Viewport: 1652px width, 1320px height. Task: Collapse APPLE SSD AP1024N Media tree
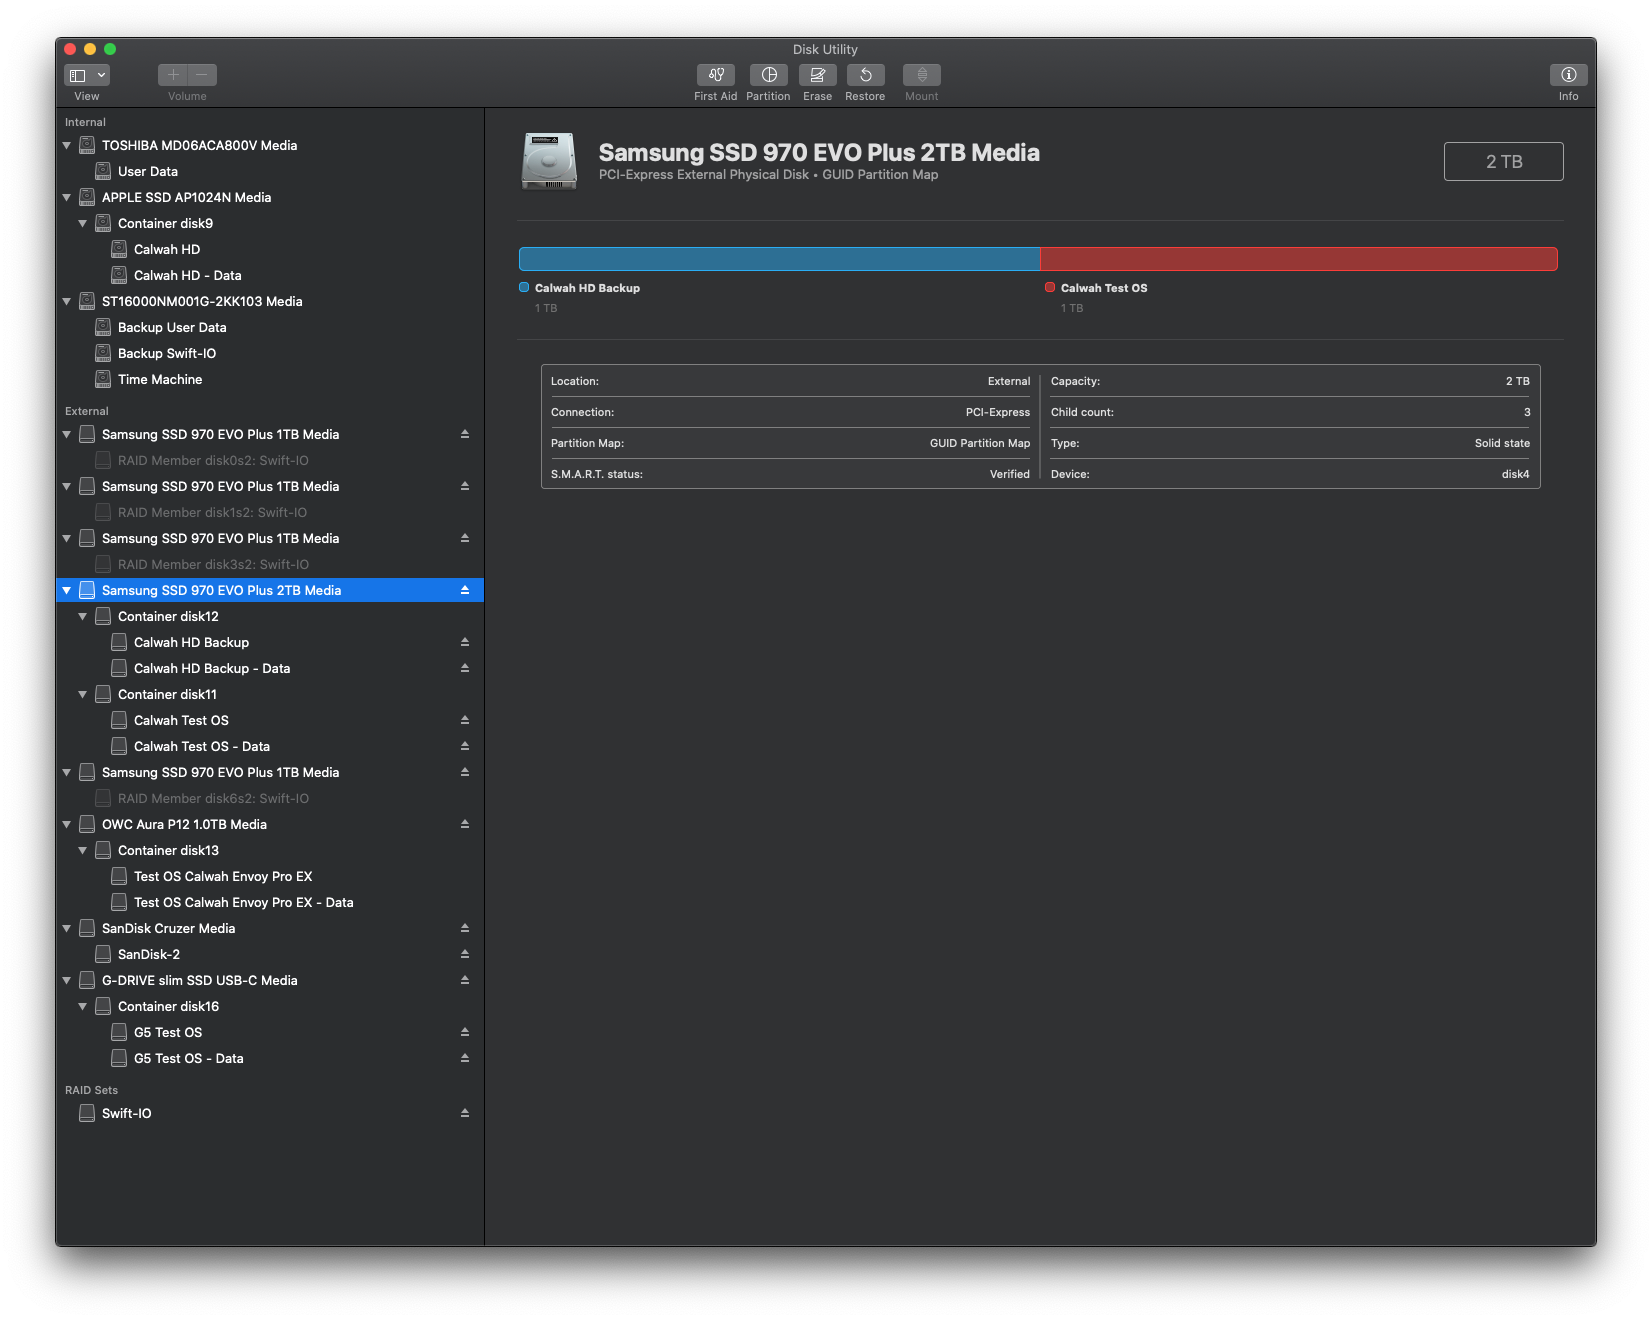tap(67, 198)
